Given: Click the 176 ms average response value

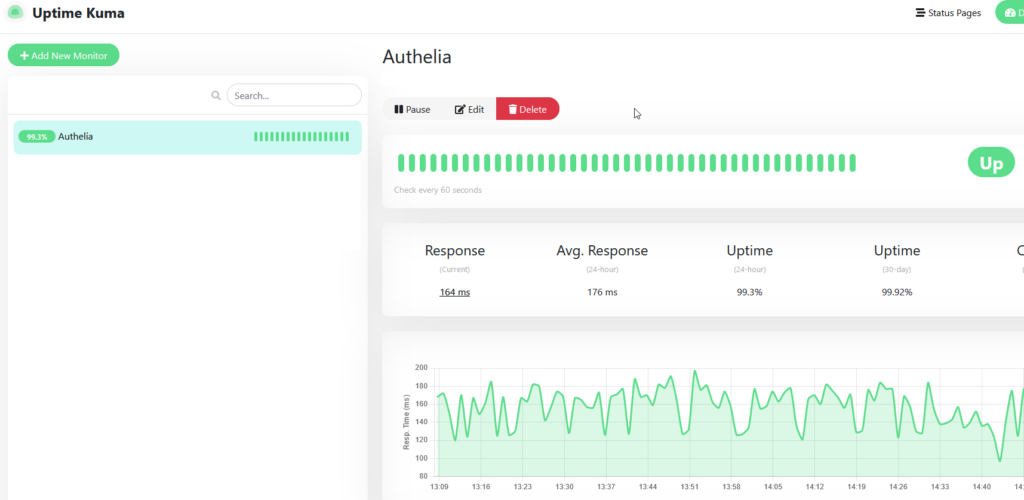Looking at the screenshot, I should [x=602, y=292].
